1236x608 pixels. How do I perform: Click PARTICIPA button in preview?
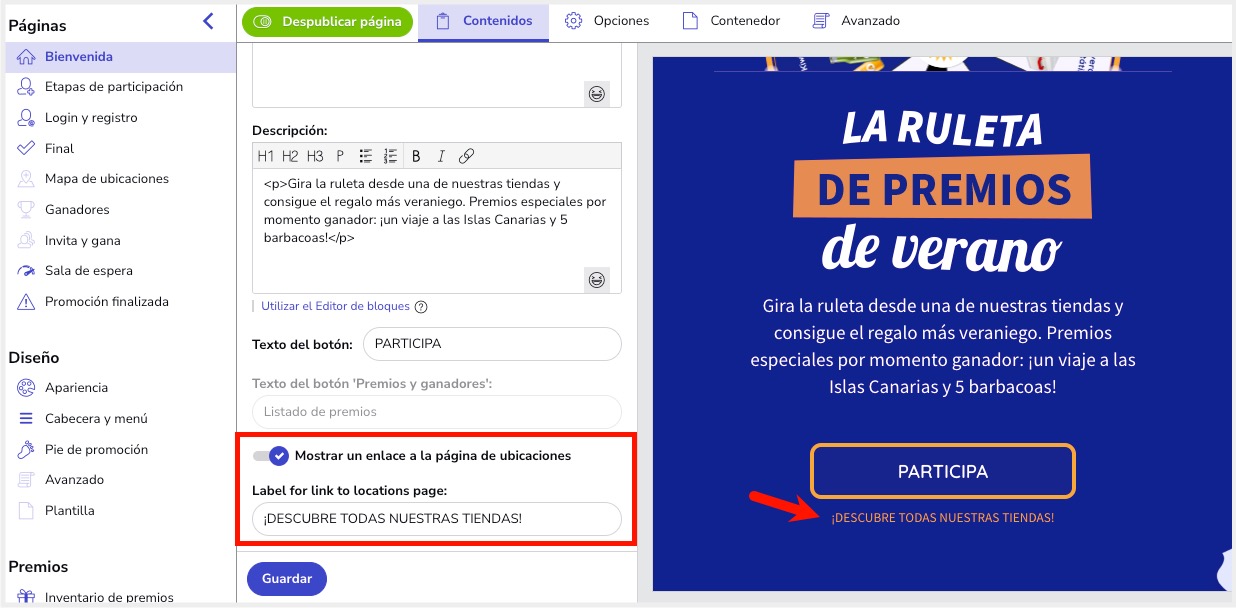click(942, 471)
